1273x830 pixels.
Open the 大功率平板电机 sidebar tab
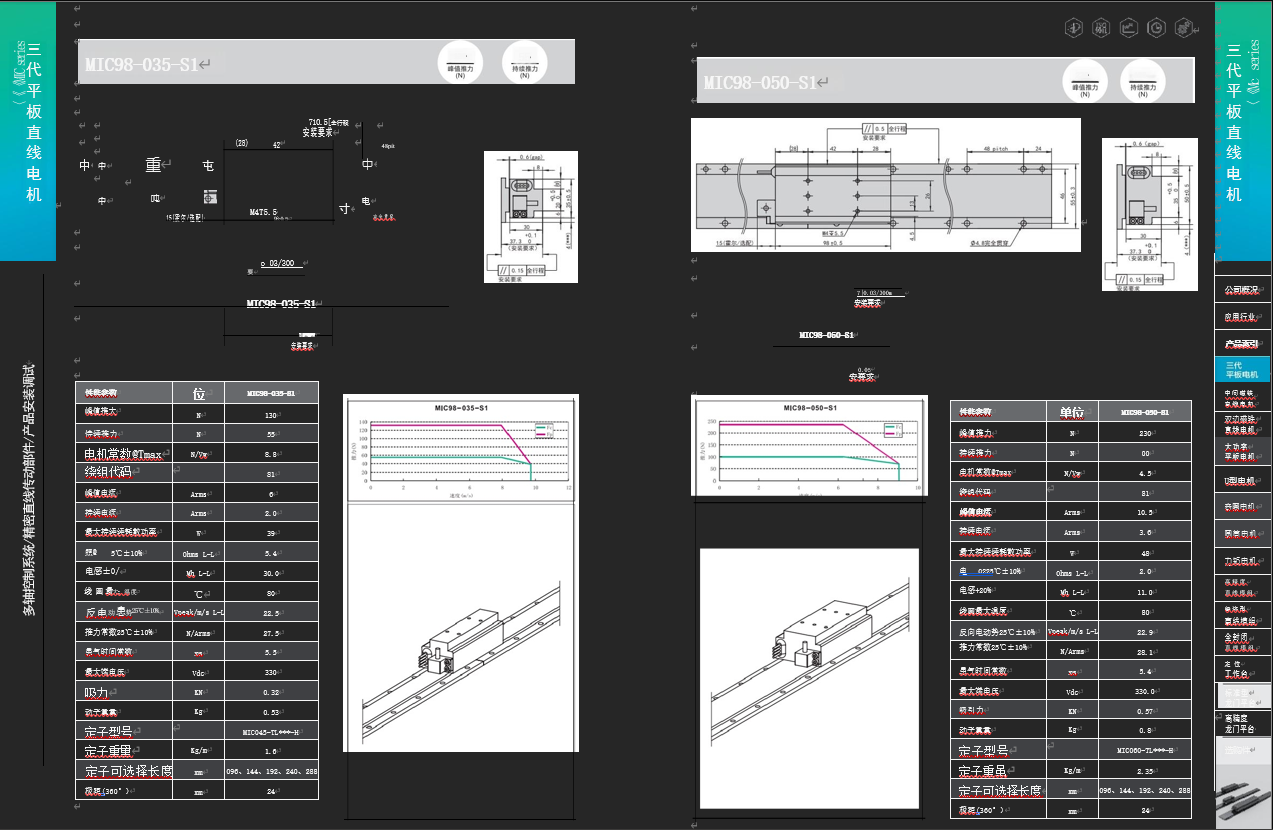tap(1242, 452)
